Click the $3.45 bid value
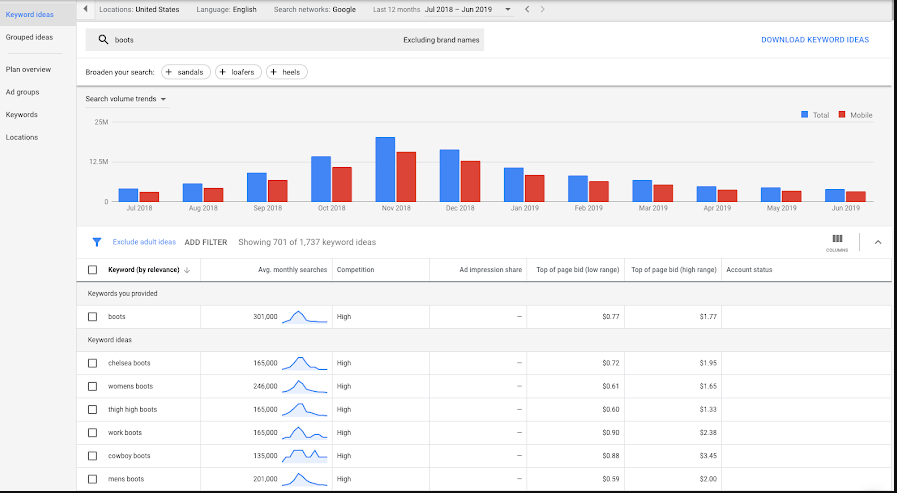Viewport: 897px width, 493px height. (708, 456)
